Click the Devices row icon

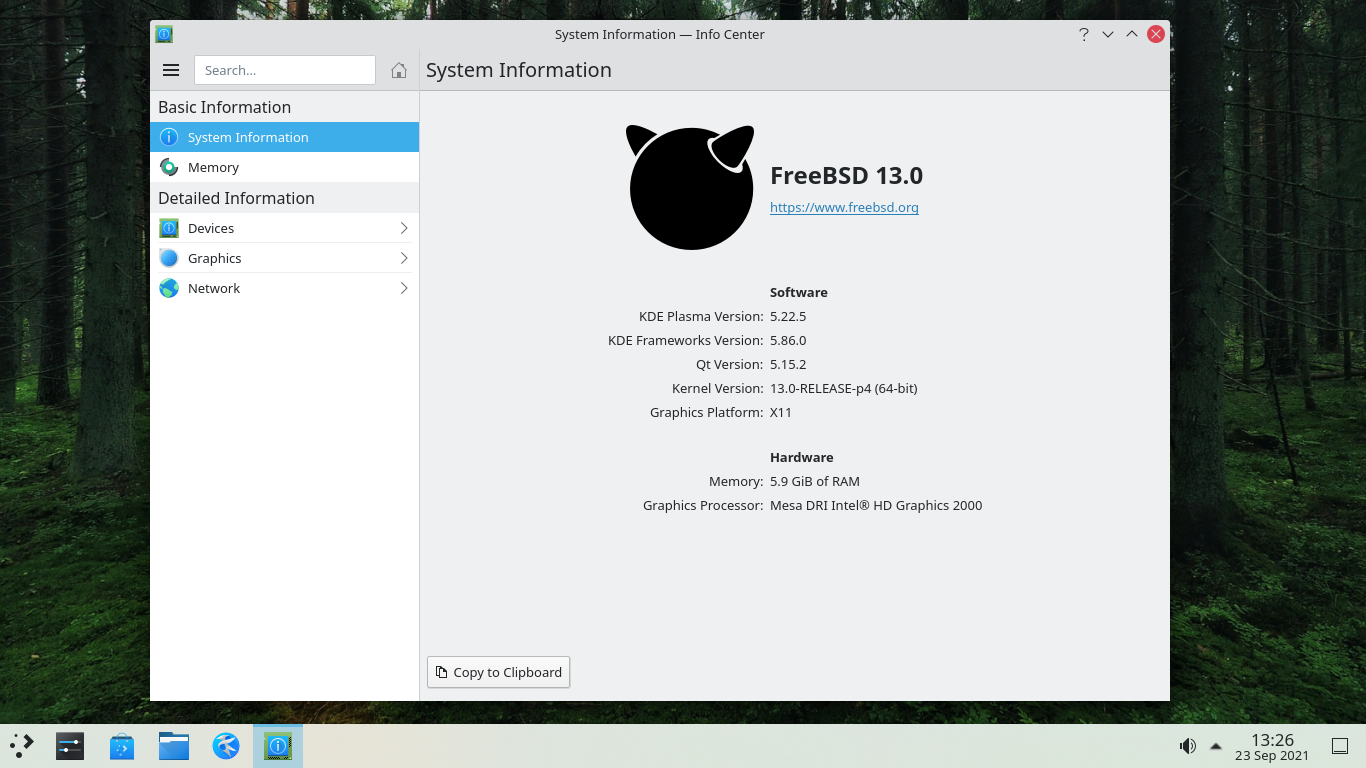(169, 228)
